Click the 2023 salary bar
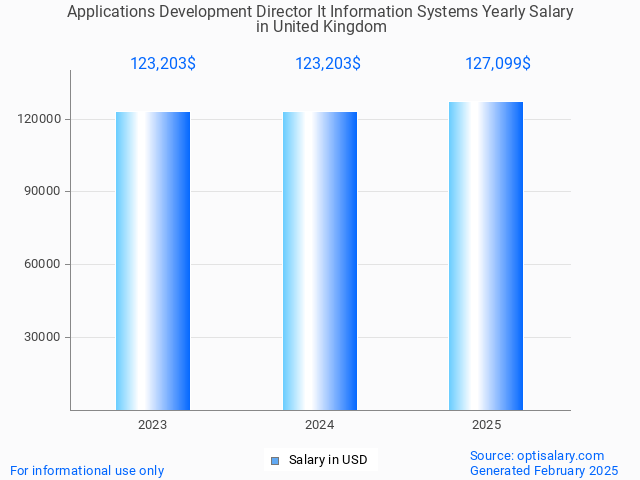Screen dimensions: 640x480 tap(153, 260)
